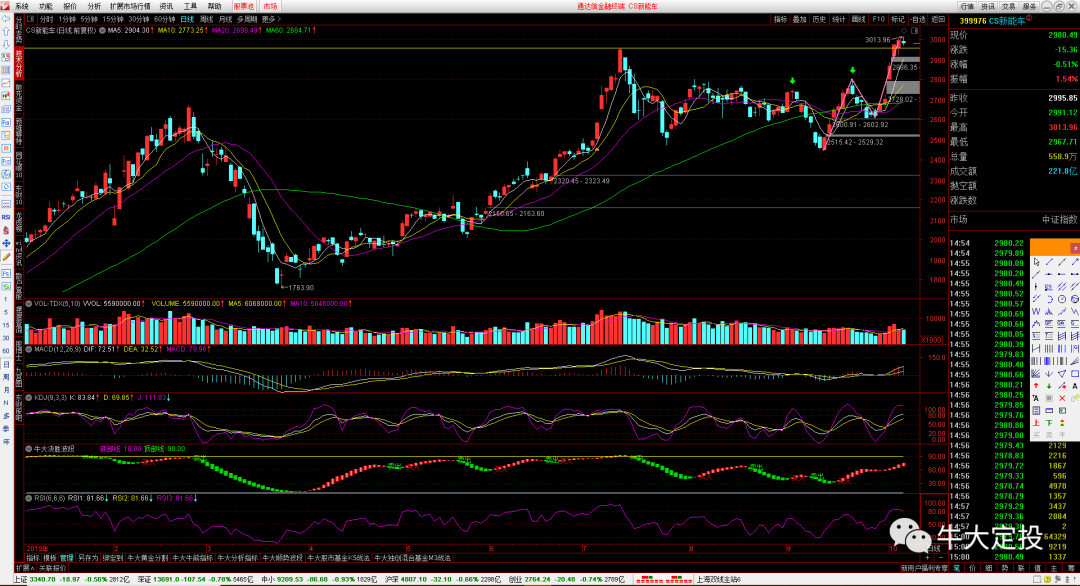Select the red X delete tool in palette
Screen dimensions: 1080x586
tap(1062, 398)
